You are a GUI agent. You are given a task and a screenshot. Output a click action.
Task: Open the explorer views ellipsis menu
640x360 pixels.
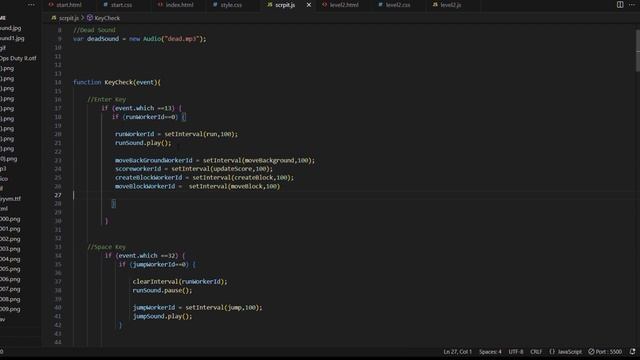31,4
